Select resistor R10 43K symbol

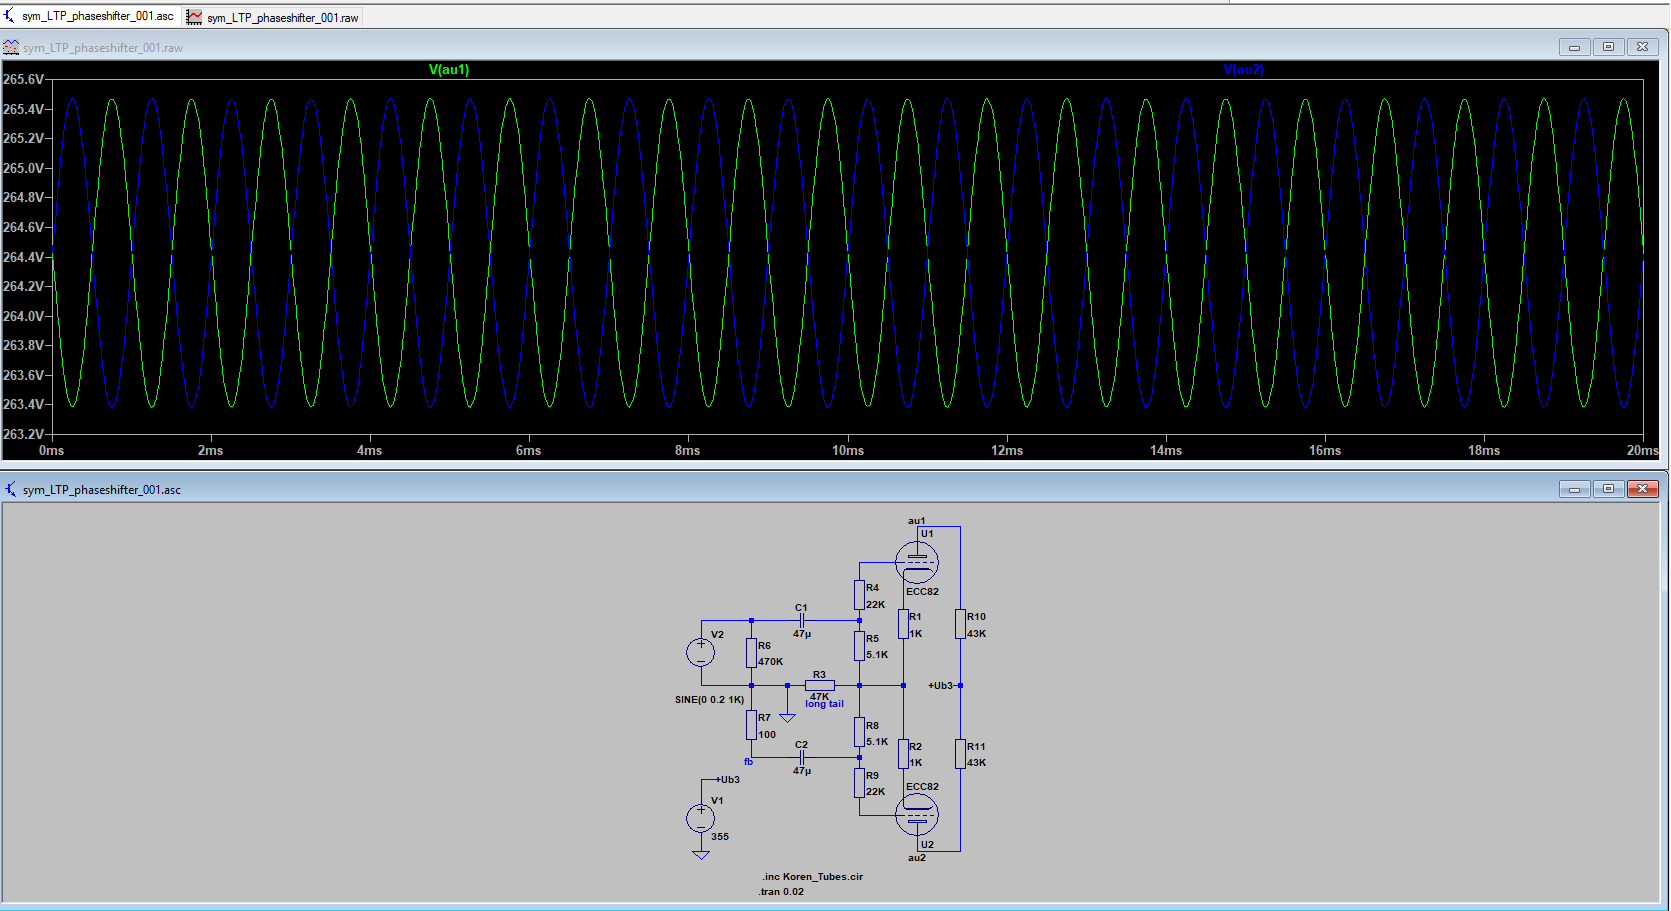(x=960, y=624)
